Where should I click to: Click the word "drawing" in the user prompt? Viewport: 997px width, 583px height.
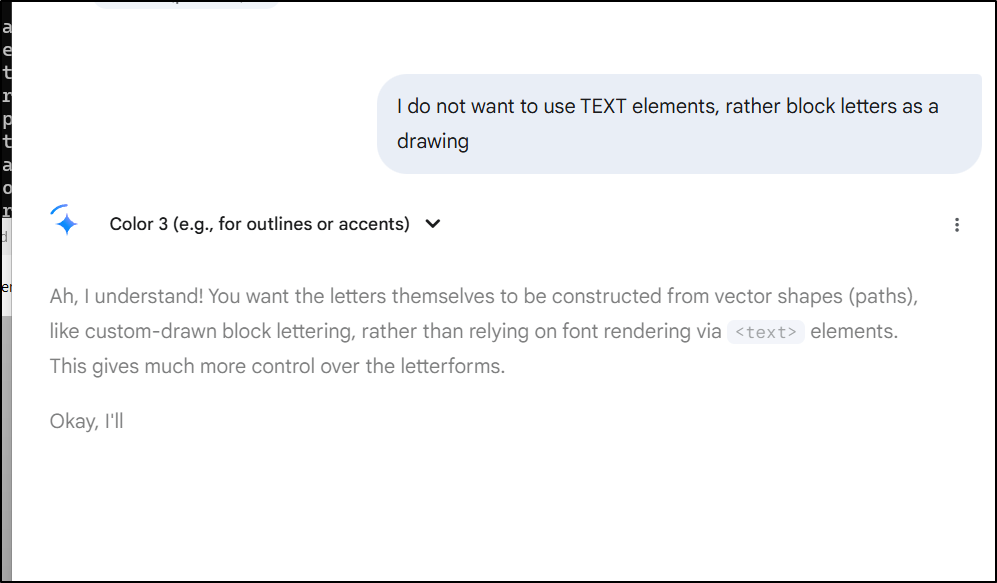(x=433, y=141)
